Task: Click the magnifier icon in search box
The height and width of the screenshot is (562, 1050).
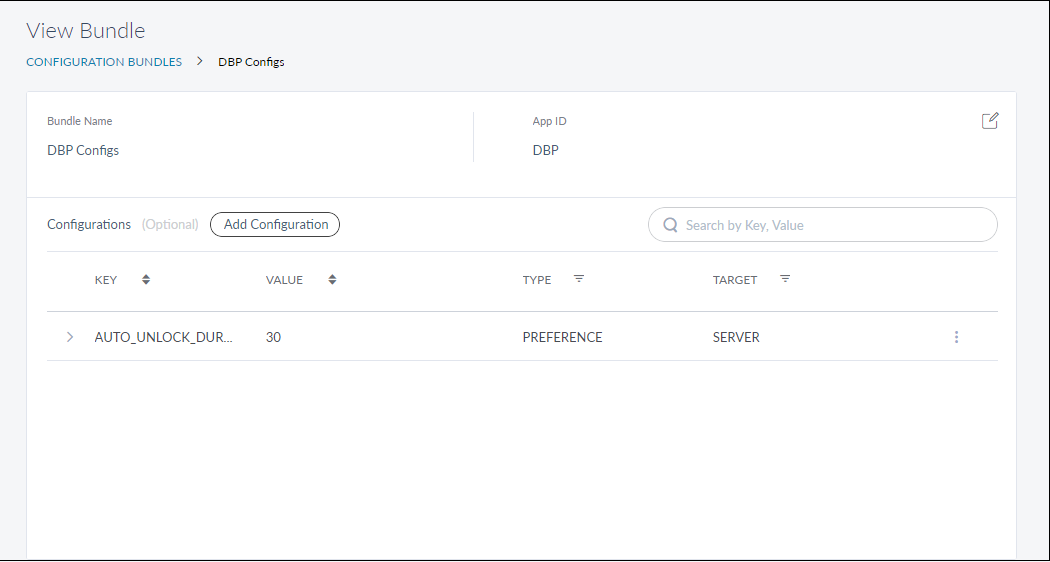Action: coord(670,225)
